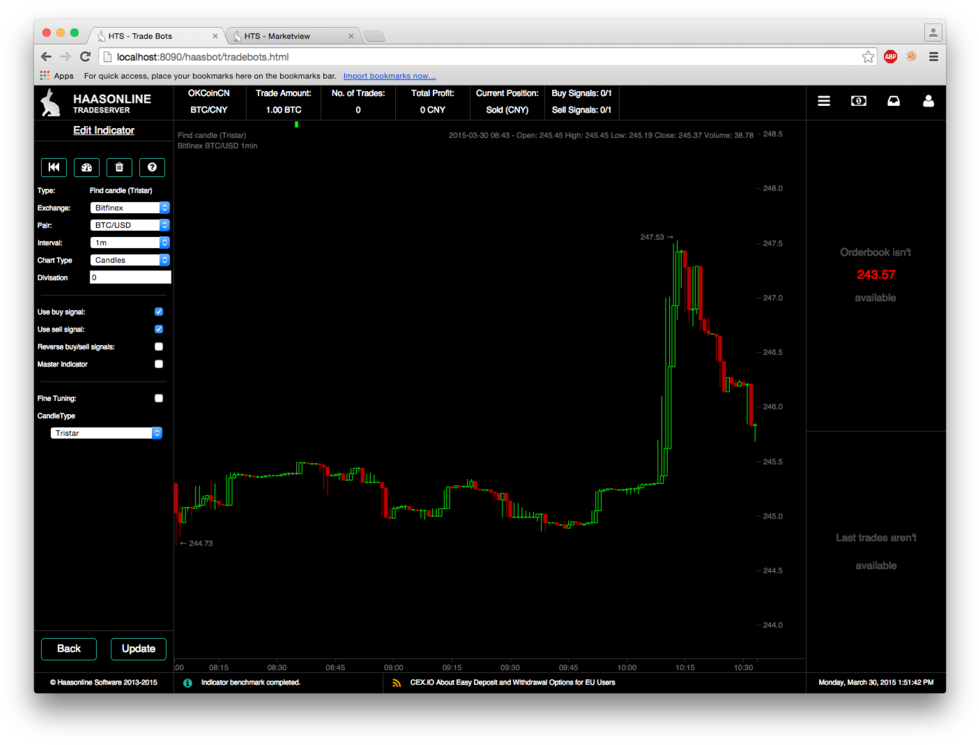Open the user profile icon in header
The width and height of the screenshot is (979, 745).
928,101
